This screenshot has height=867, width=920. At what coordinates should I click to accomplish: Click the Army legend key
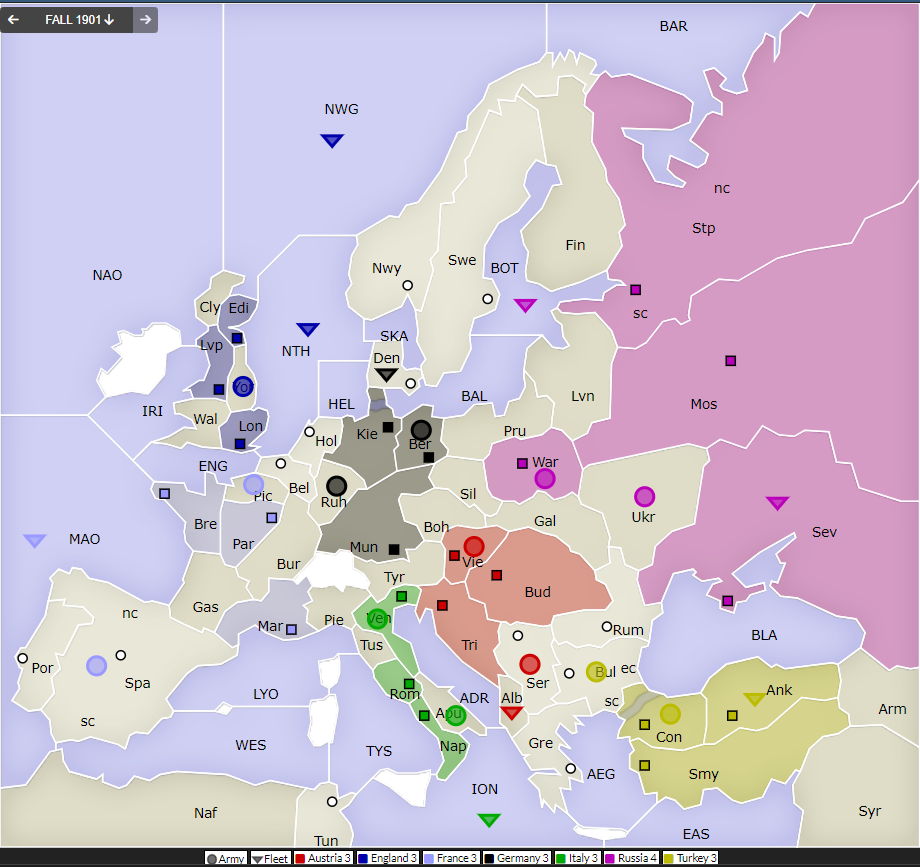pyautogui.click(x=225, y=858)
